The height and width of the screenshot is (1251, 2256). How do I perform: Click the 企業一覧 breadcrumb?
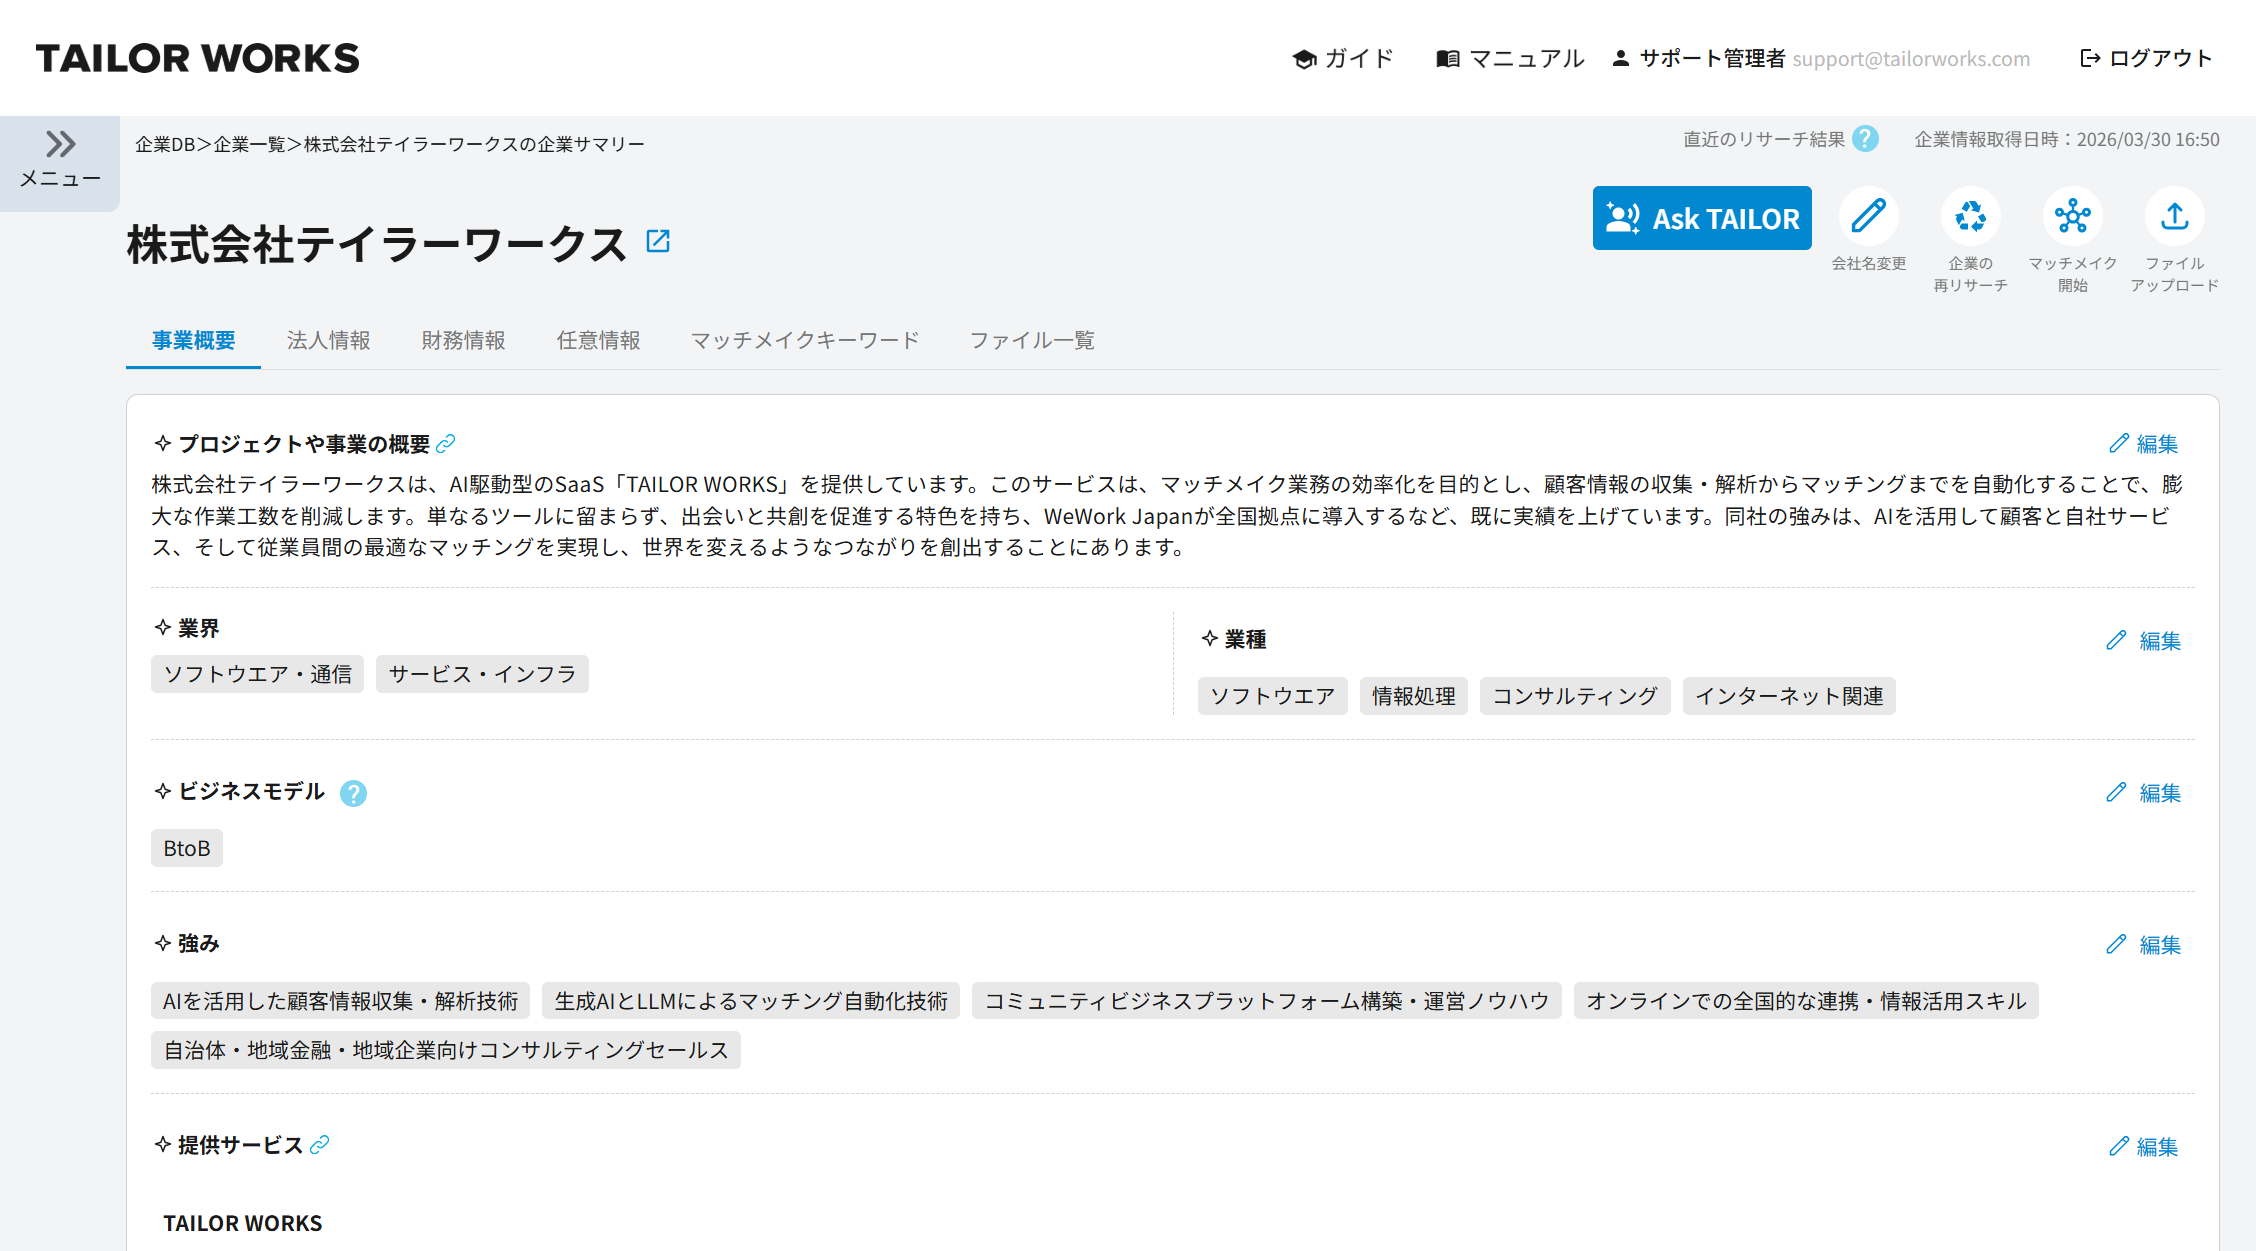pos(250,144)
